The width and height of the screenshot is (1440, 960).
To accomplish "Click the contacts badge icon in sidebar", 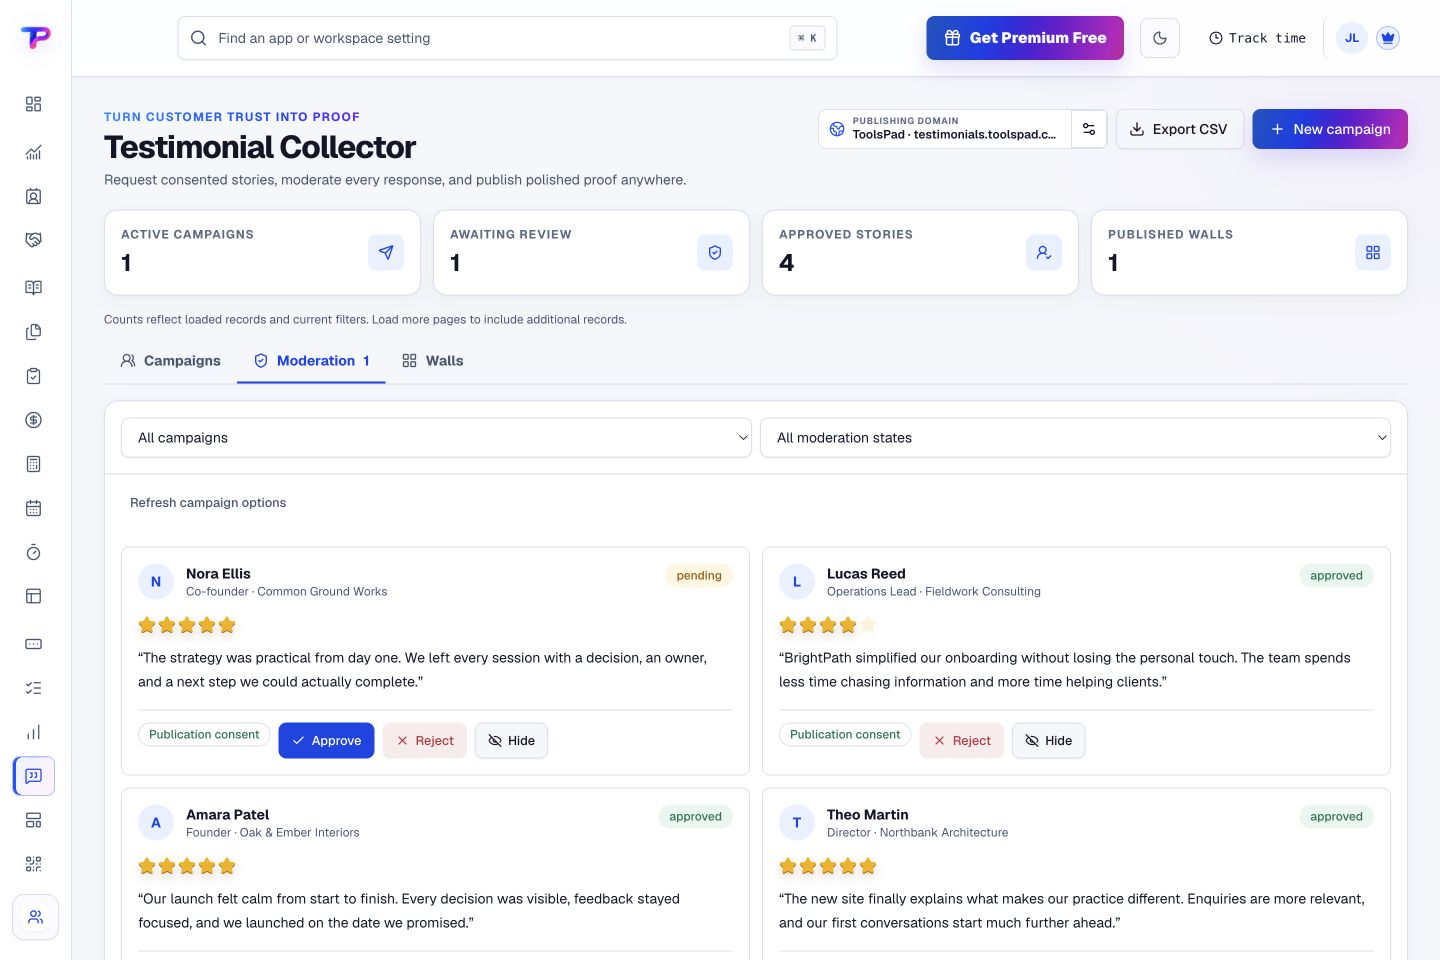I will click(33, 196).
